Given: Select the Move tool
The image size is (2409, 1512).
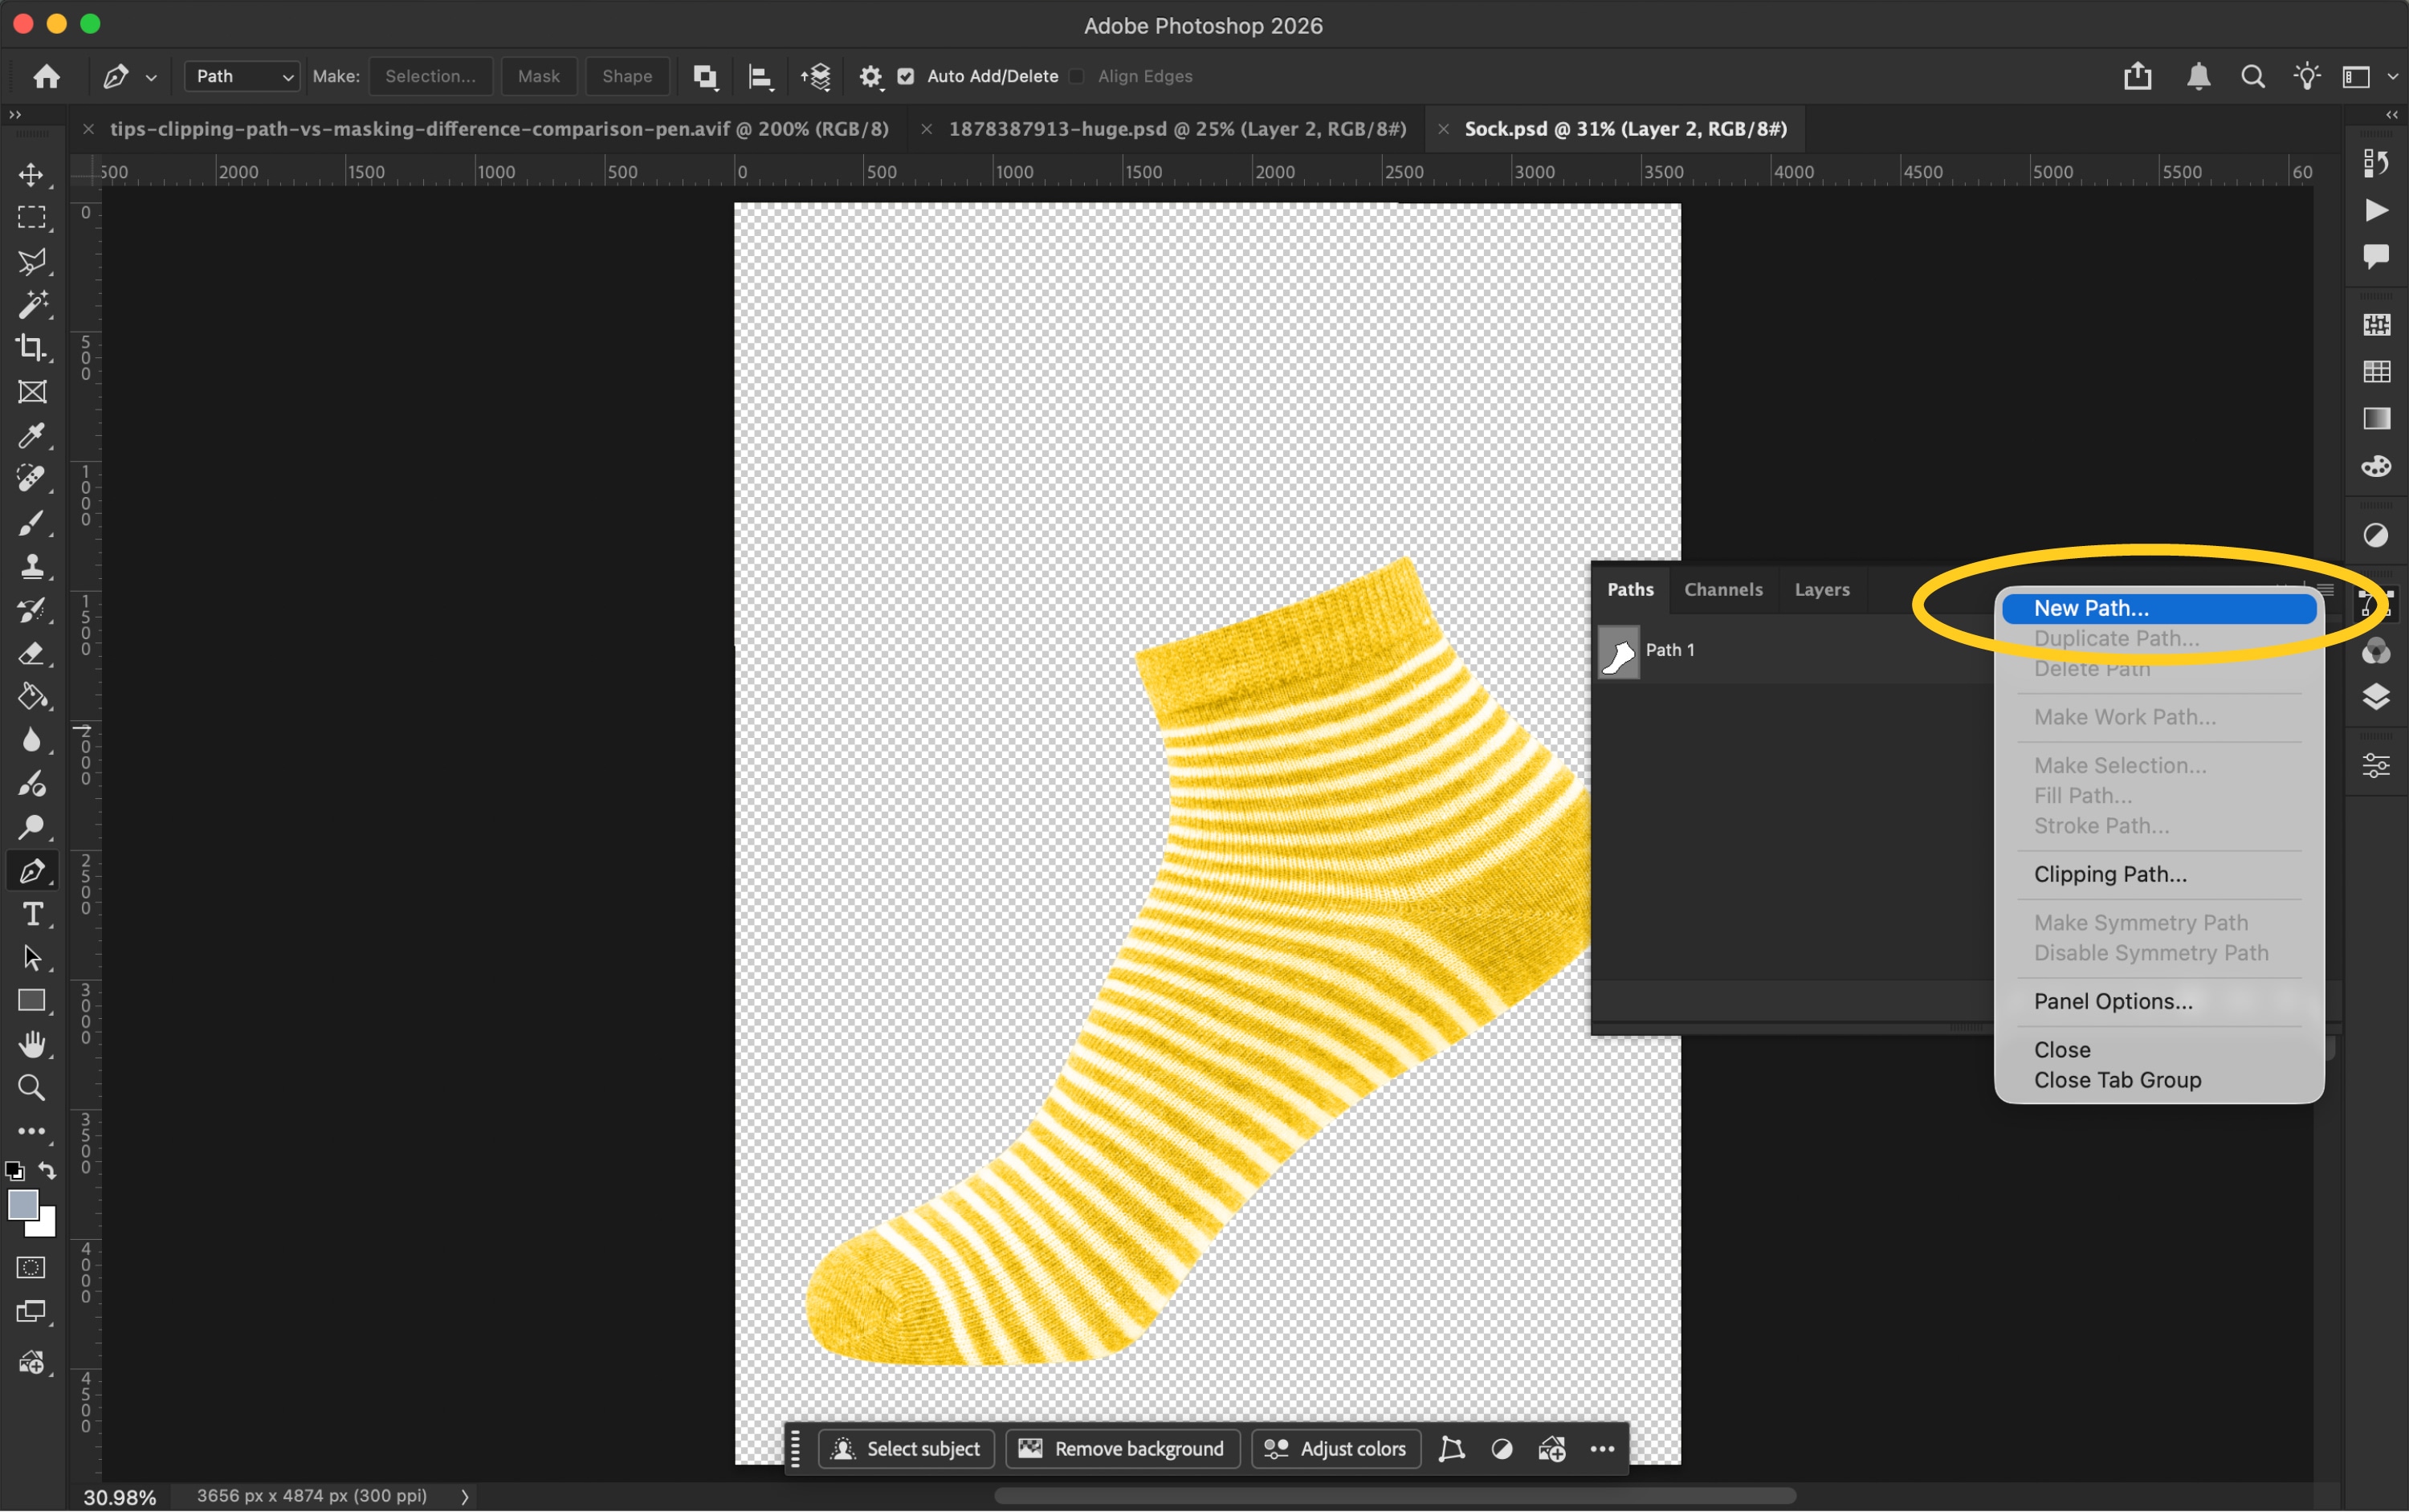Looking at the screenshot, I should click(x=31, y=174).
